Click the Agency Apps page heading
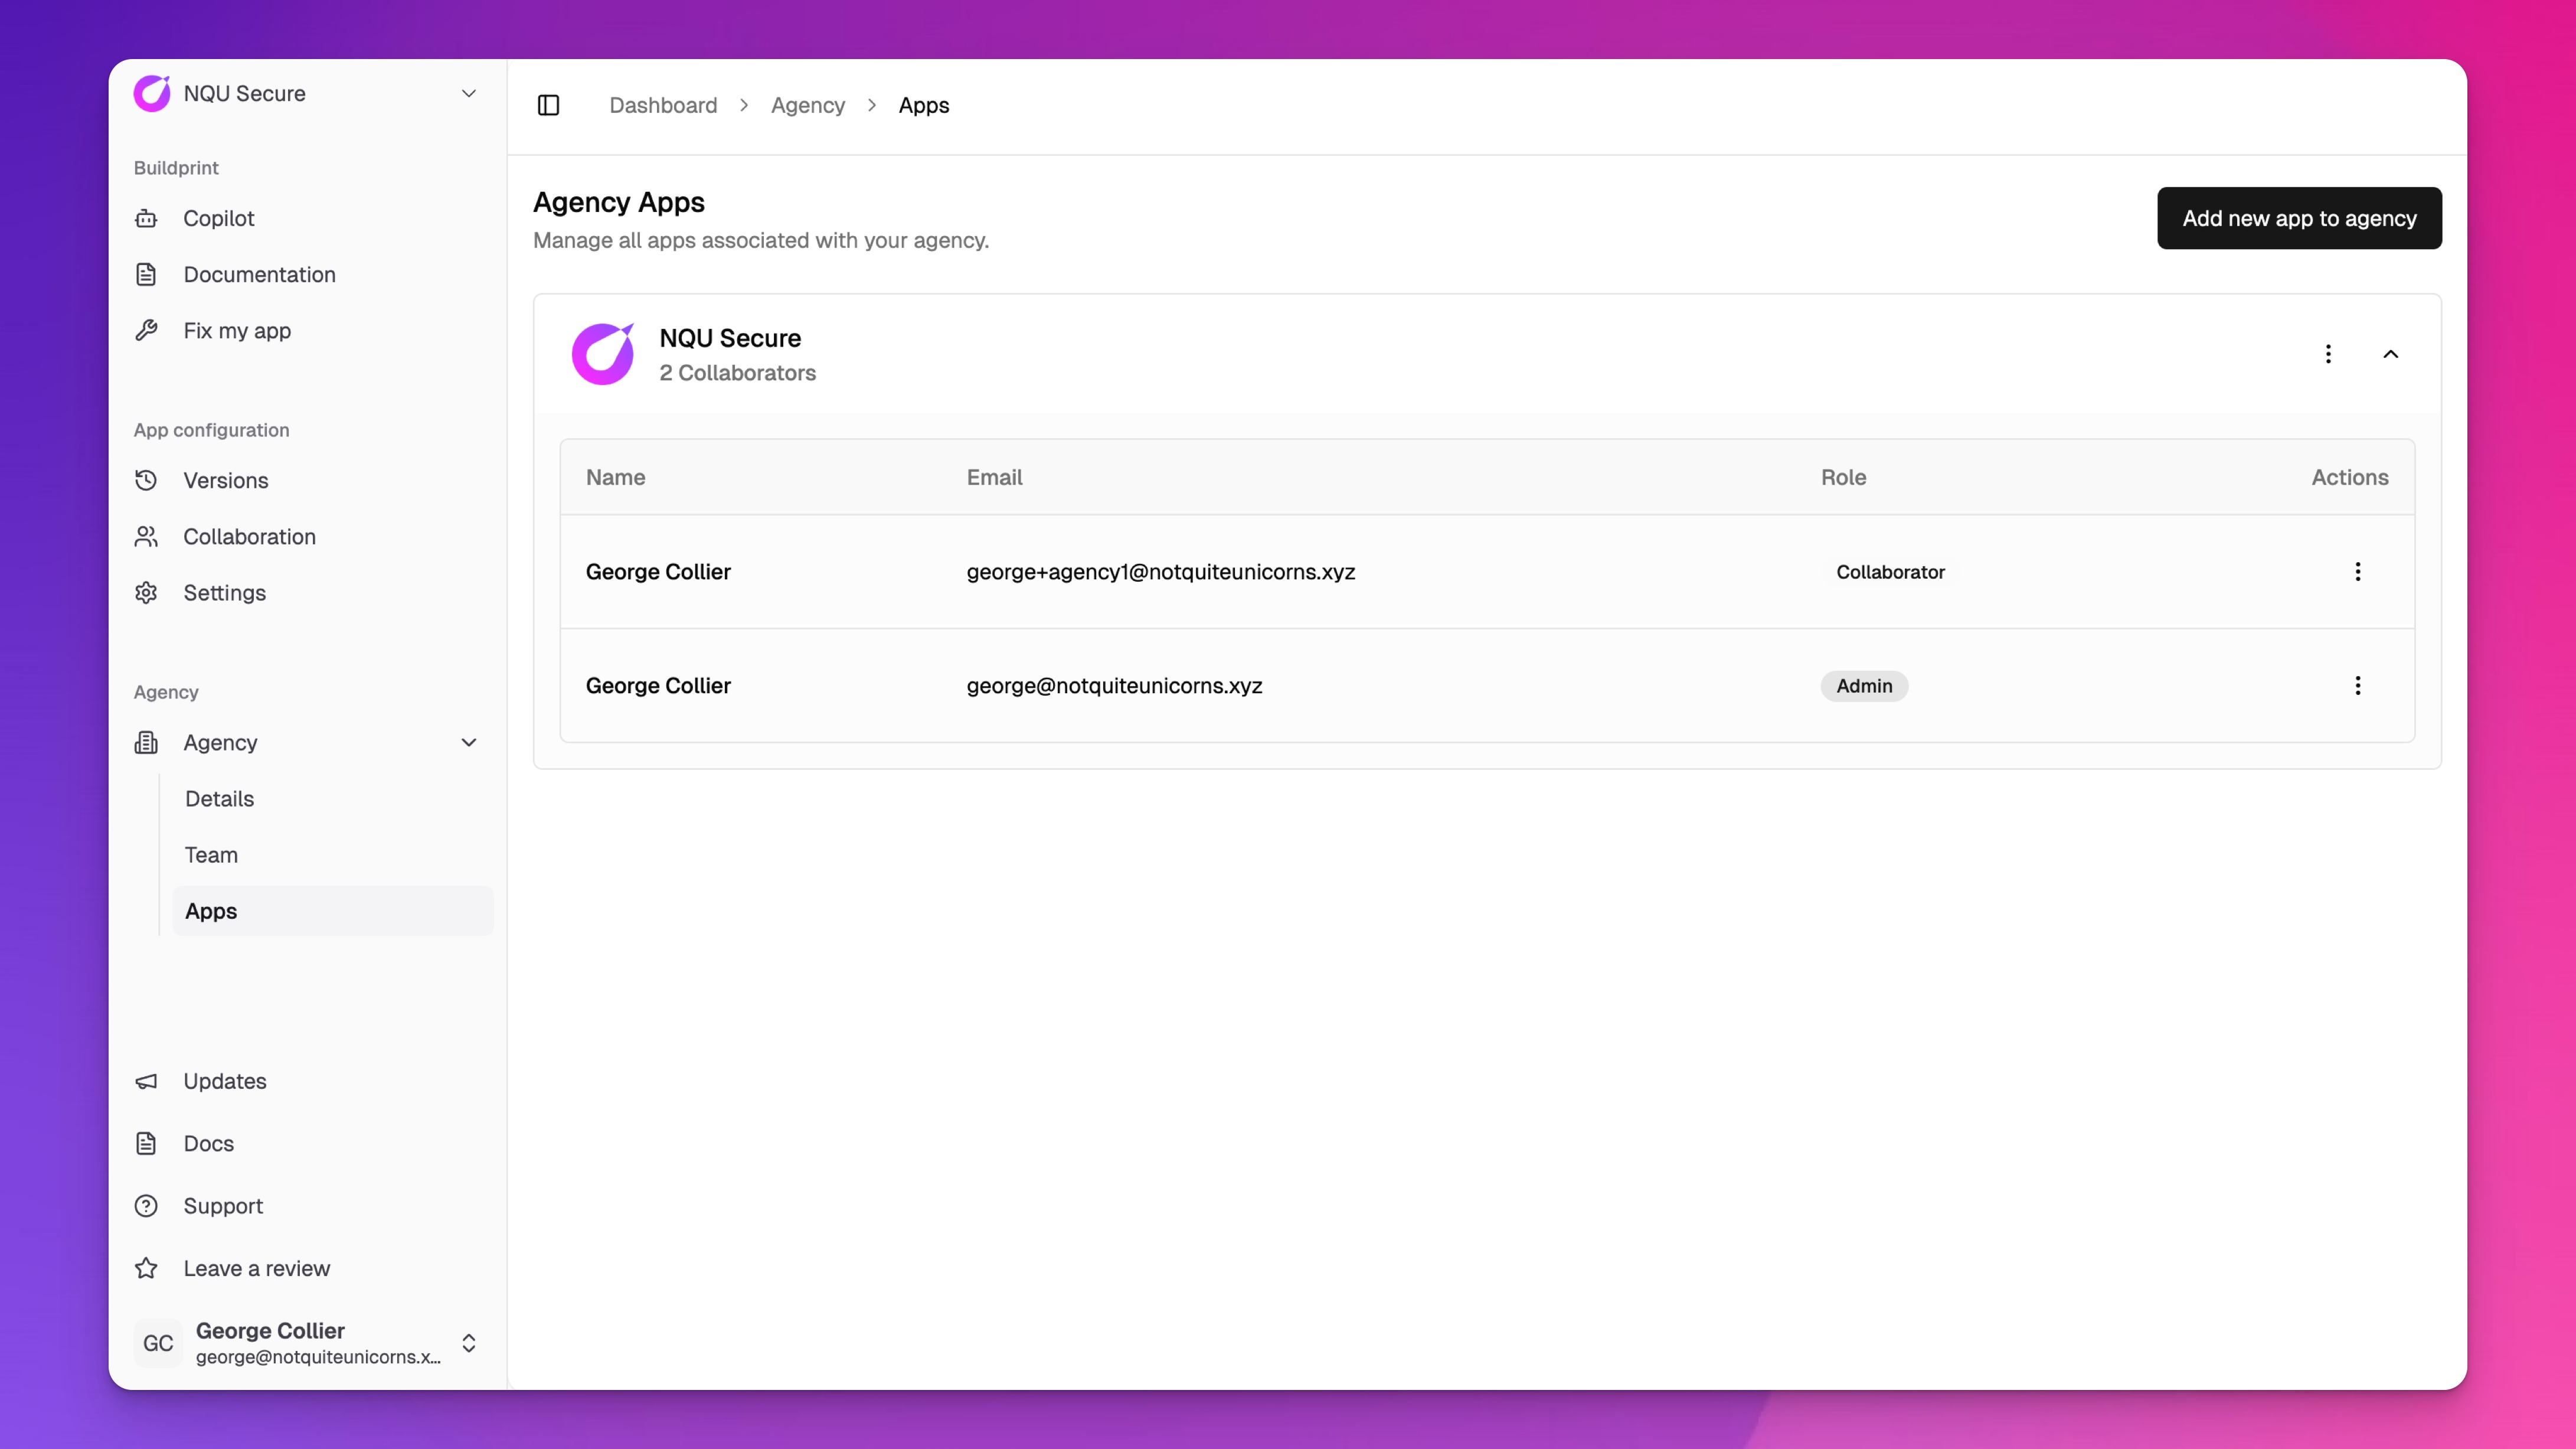This screenshot has height=1449, width=2576. click(618, 202)
